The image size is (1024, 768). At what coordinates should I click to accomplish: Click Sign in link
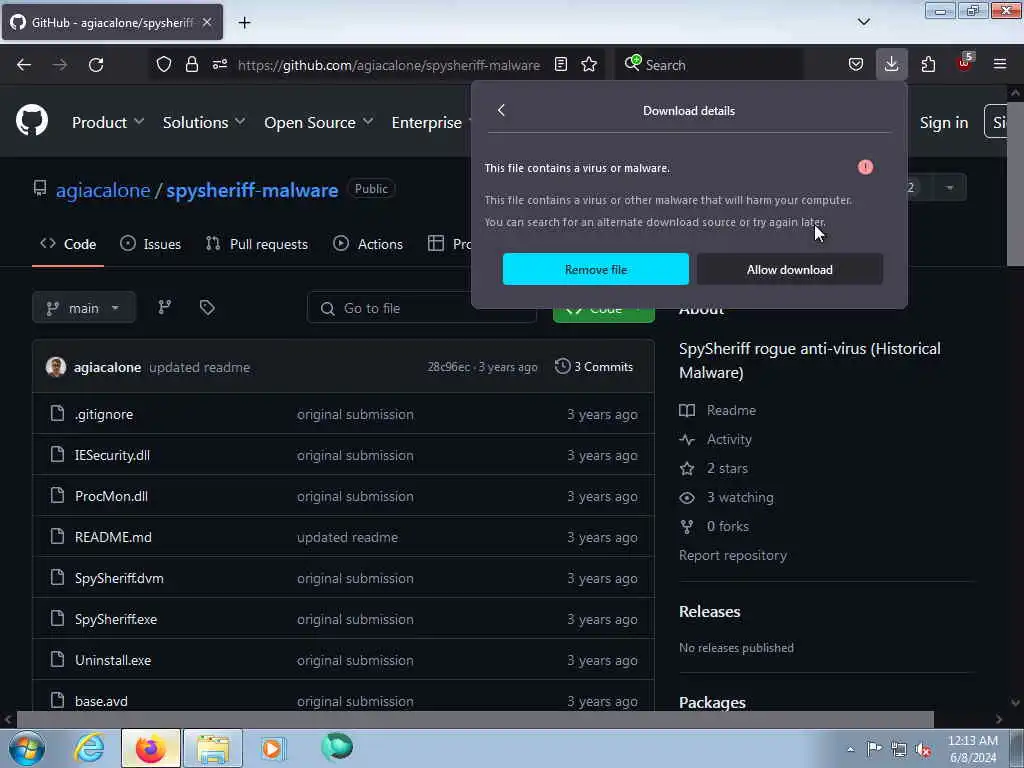coord(944,122)
